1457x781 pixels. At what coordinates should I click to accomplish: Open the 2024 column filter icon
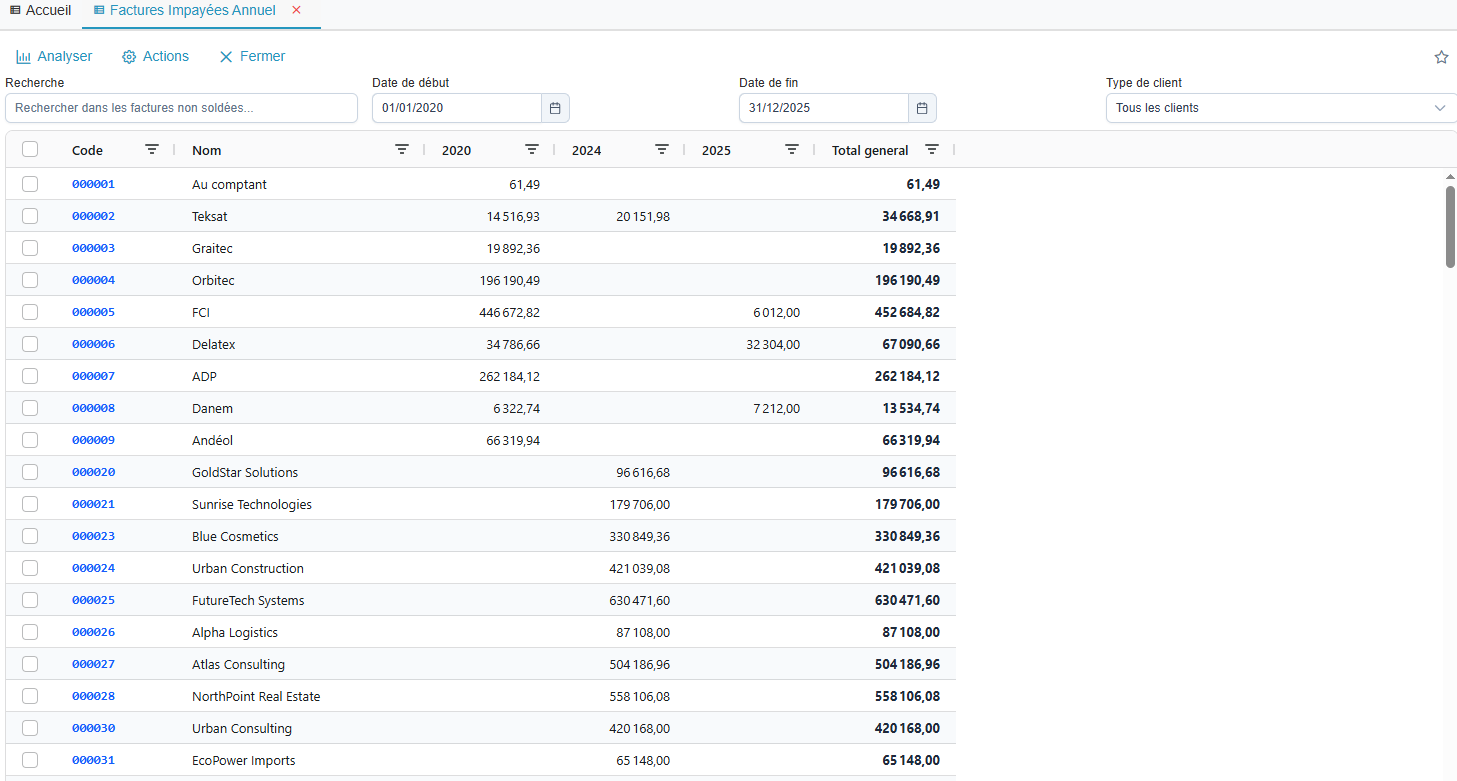(662, 150)
